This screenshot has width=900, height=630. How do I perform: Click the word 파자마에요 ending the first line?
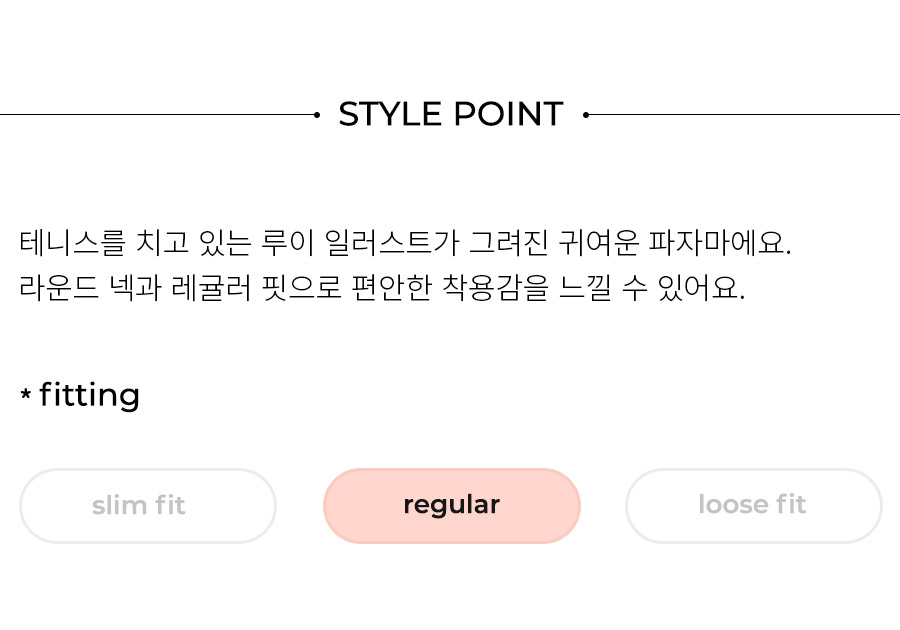coord(720,242)
